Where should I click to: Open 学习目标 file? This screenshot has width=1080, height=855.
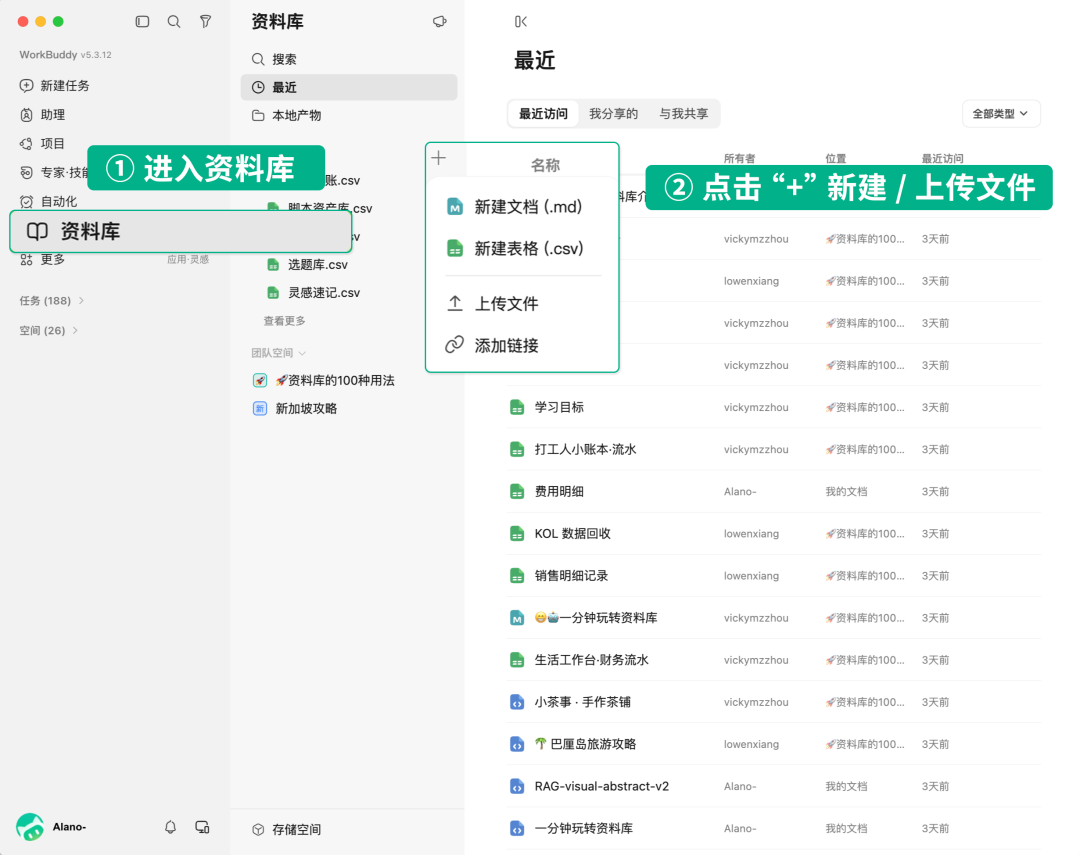tap(559, 407)
